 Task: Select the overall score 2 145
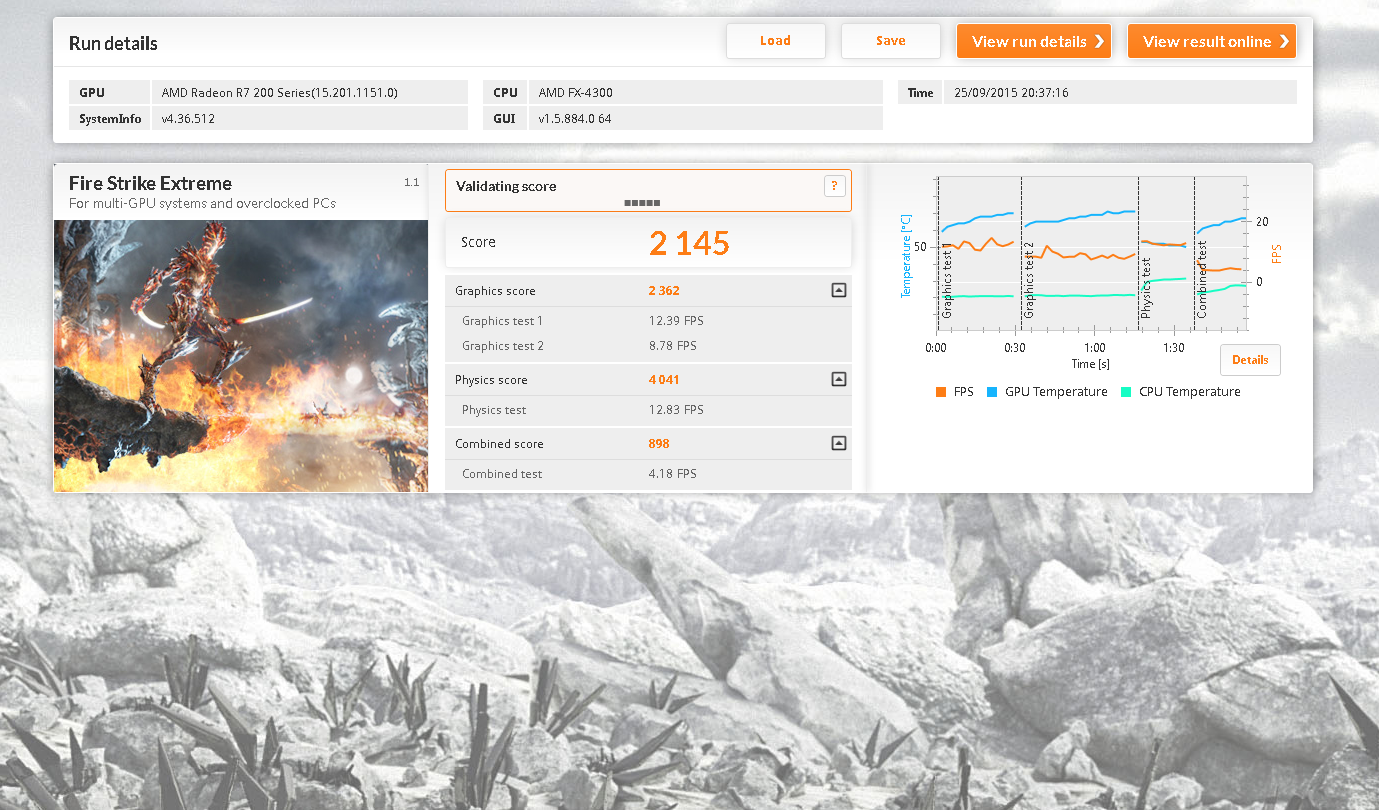pyautogui.click(x=689, y=243)
